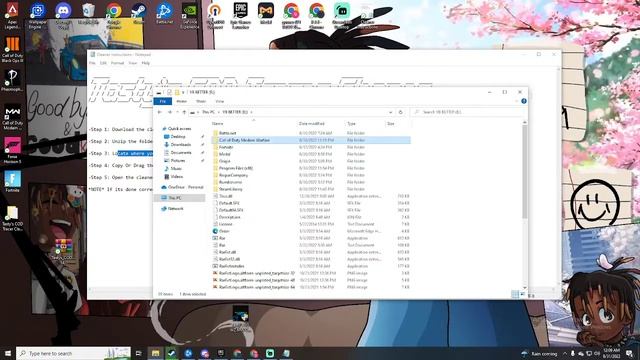Open the Windows Start menu

point(8,353)
